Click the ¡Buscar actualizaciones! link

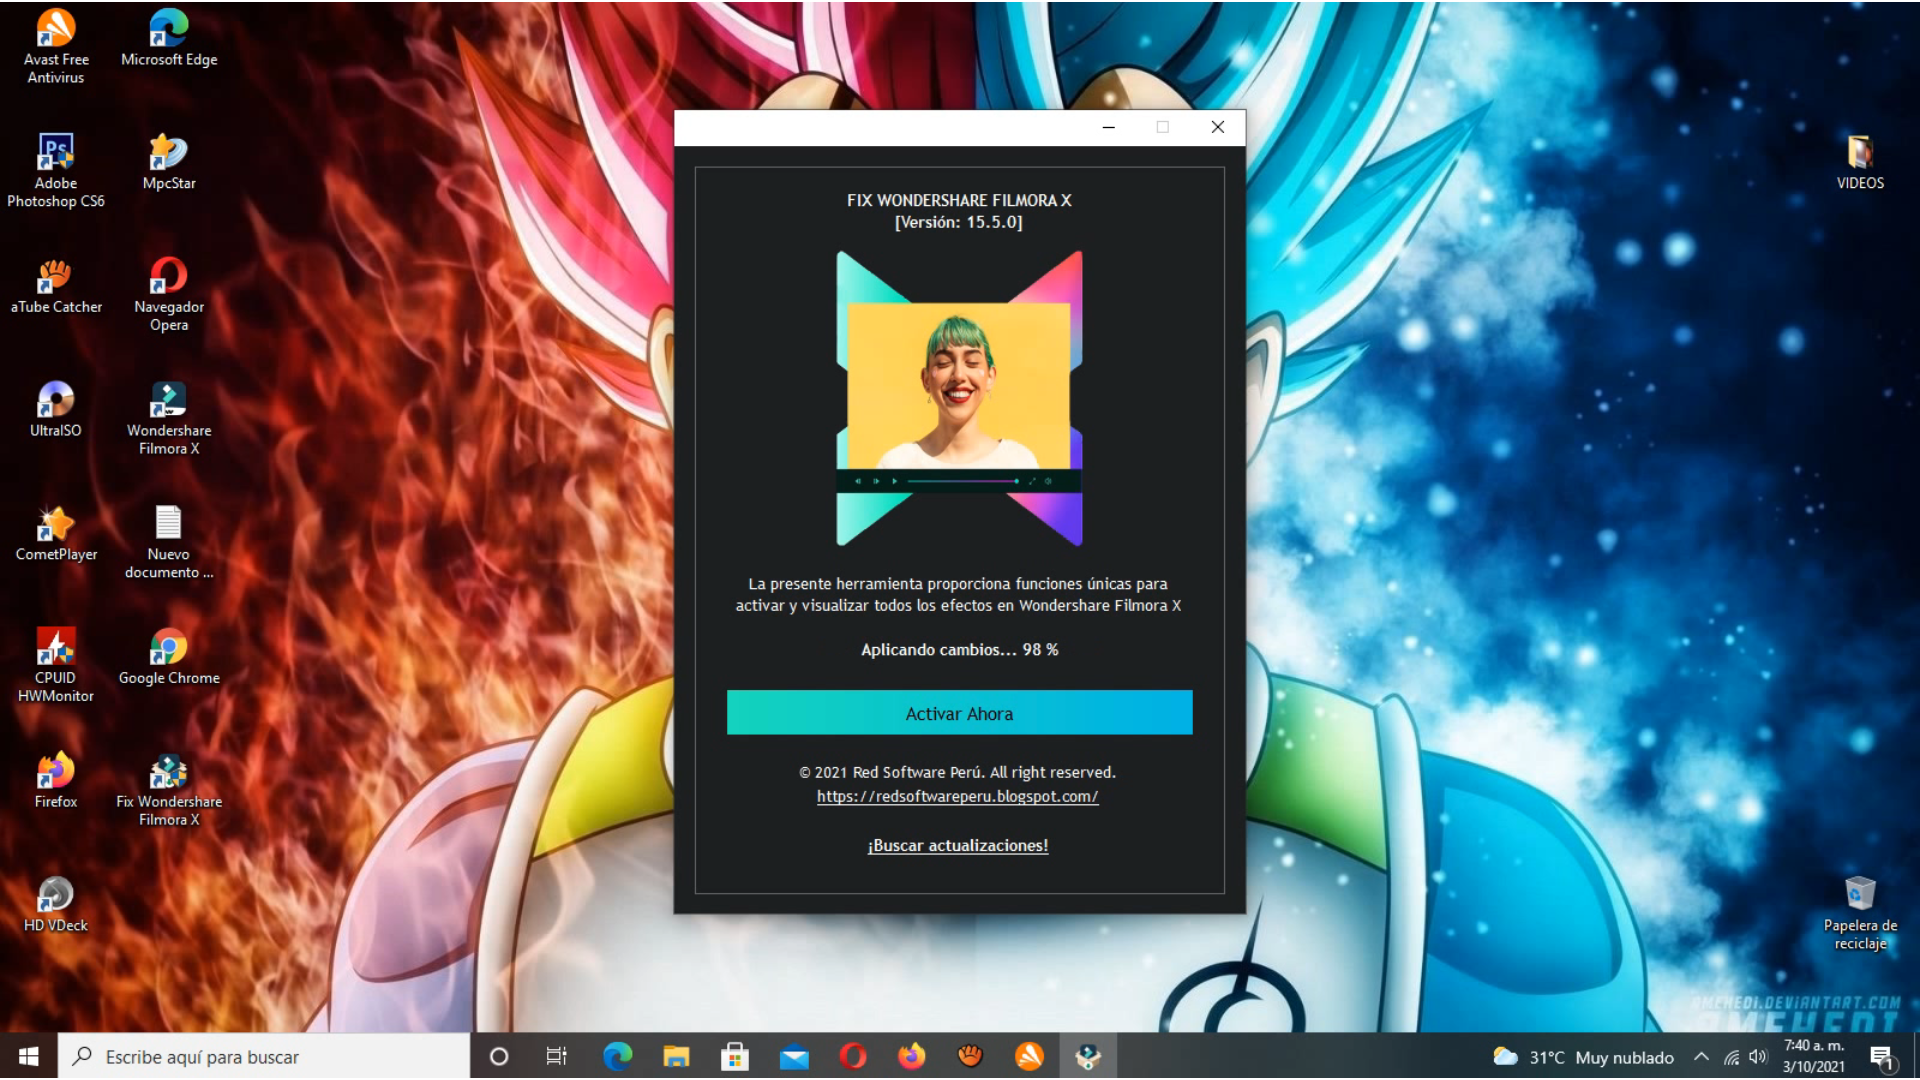pos(957,845)
